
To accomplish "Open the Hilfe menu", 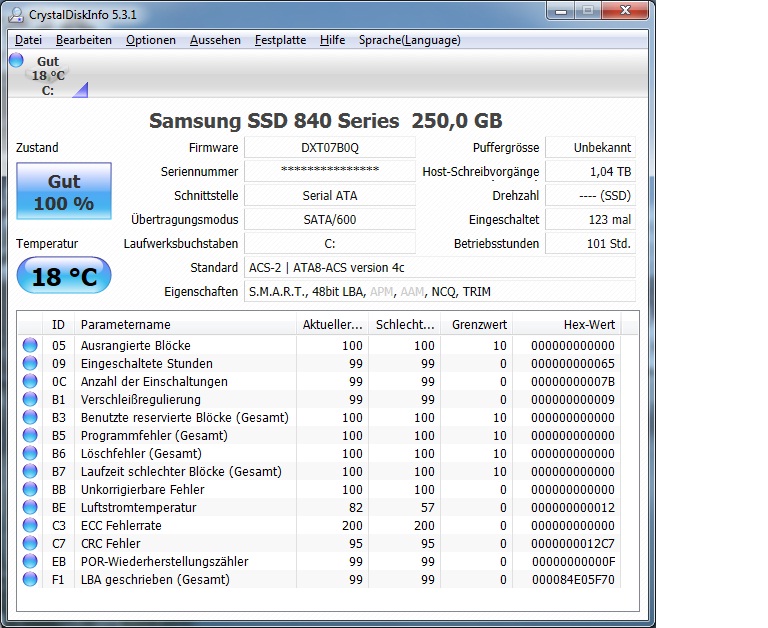I will click(x=332, y=40).
